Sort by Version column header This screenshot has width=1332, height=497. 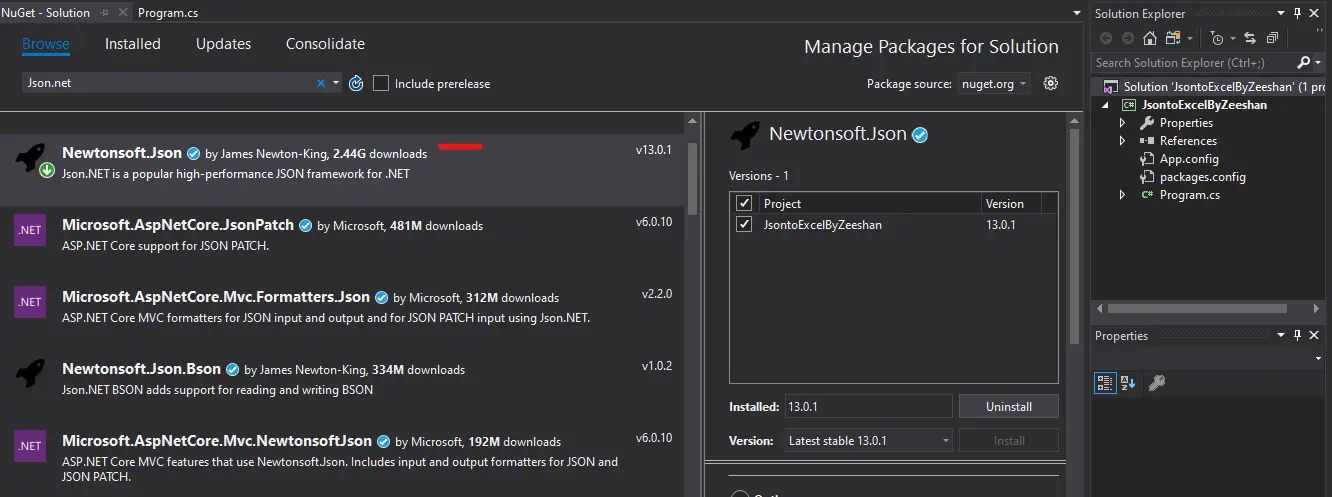click(1010, 203)
